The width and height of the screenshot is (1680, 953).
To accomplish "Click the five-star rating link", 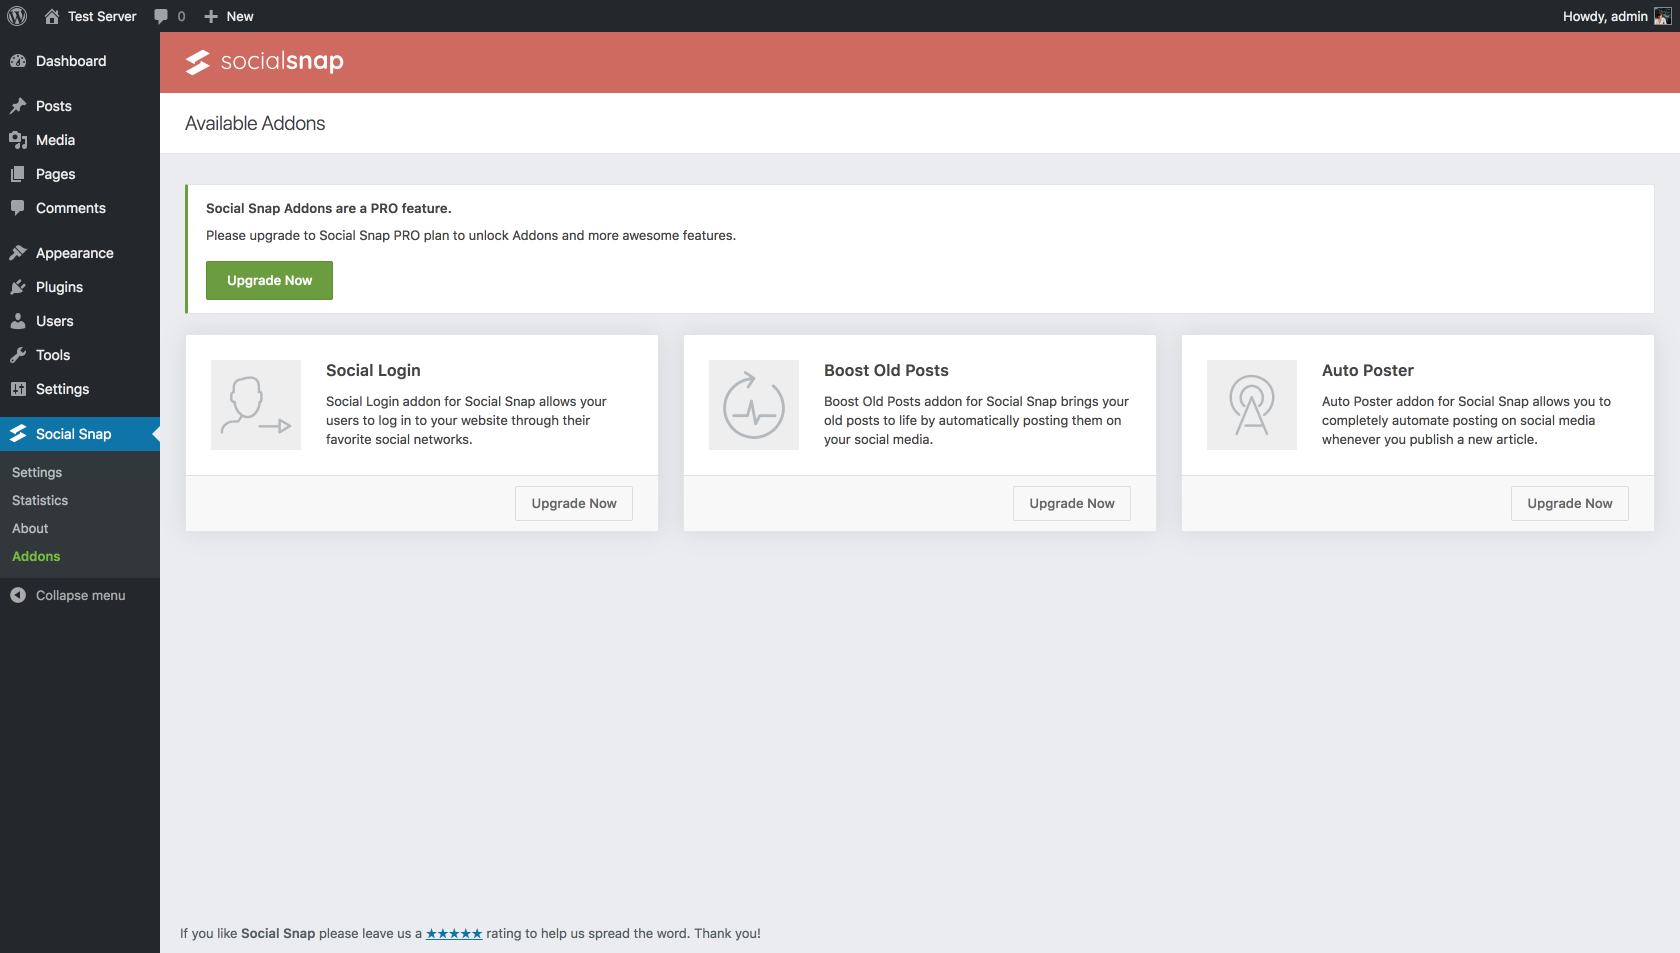I will click(454, 934).
